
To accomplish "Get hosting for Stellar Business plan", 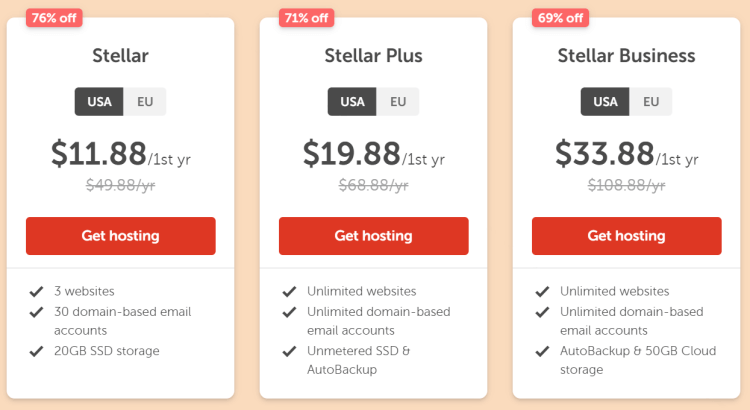I will point(627,236).
